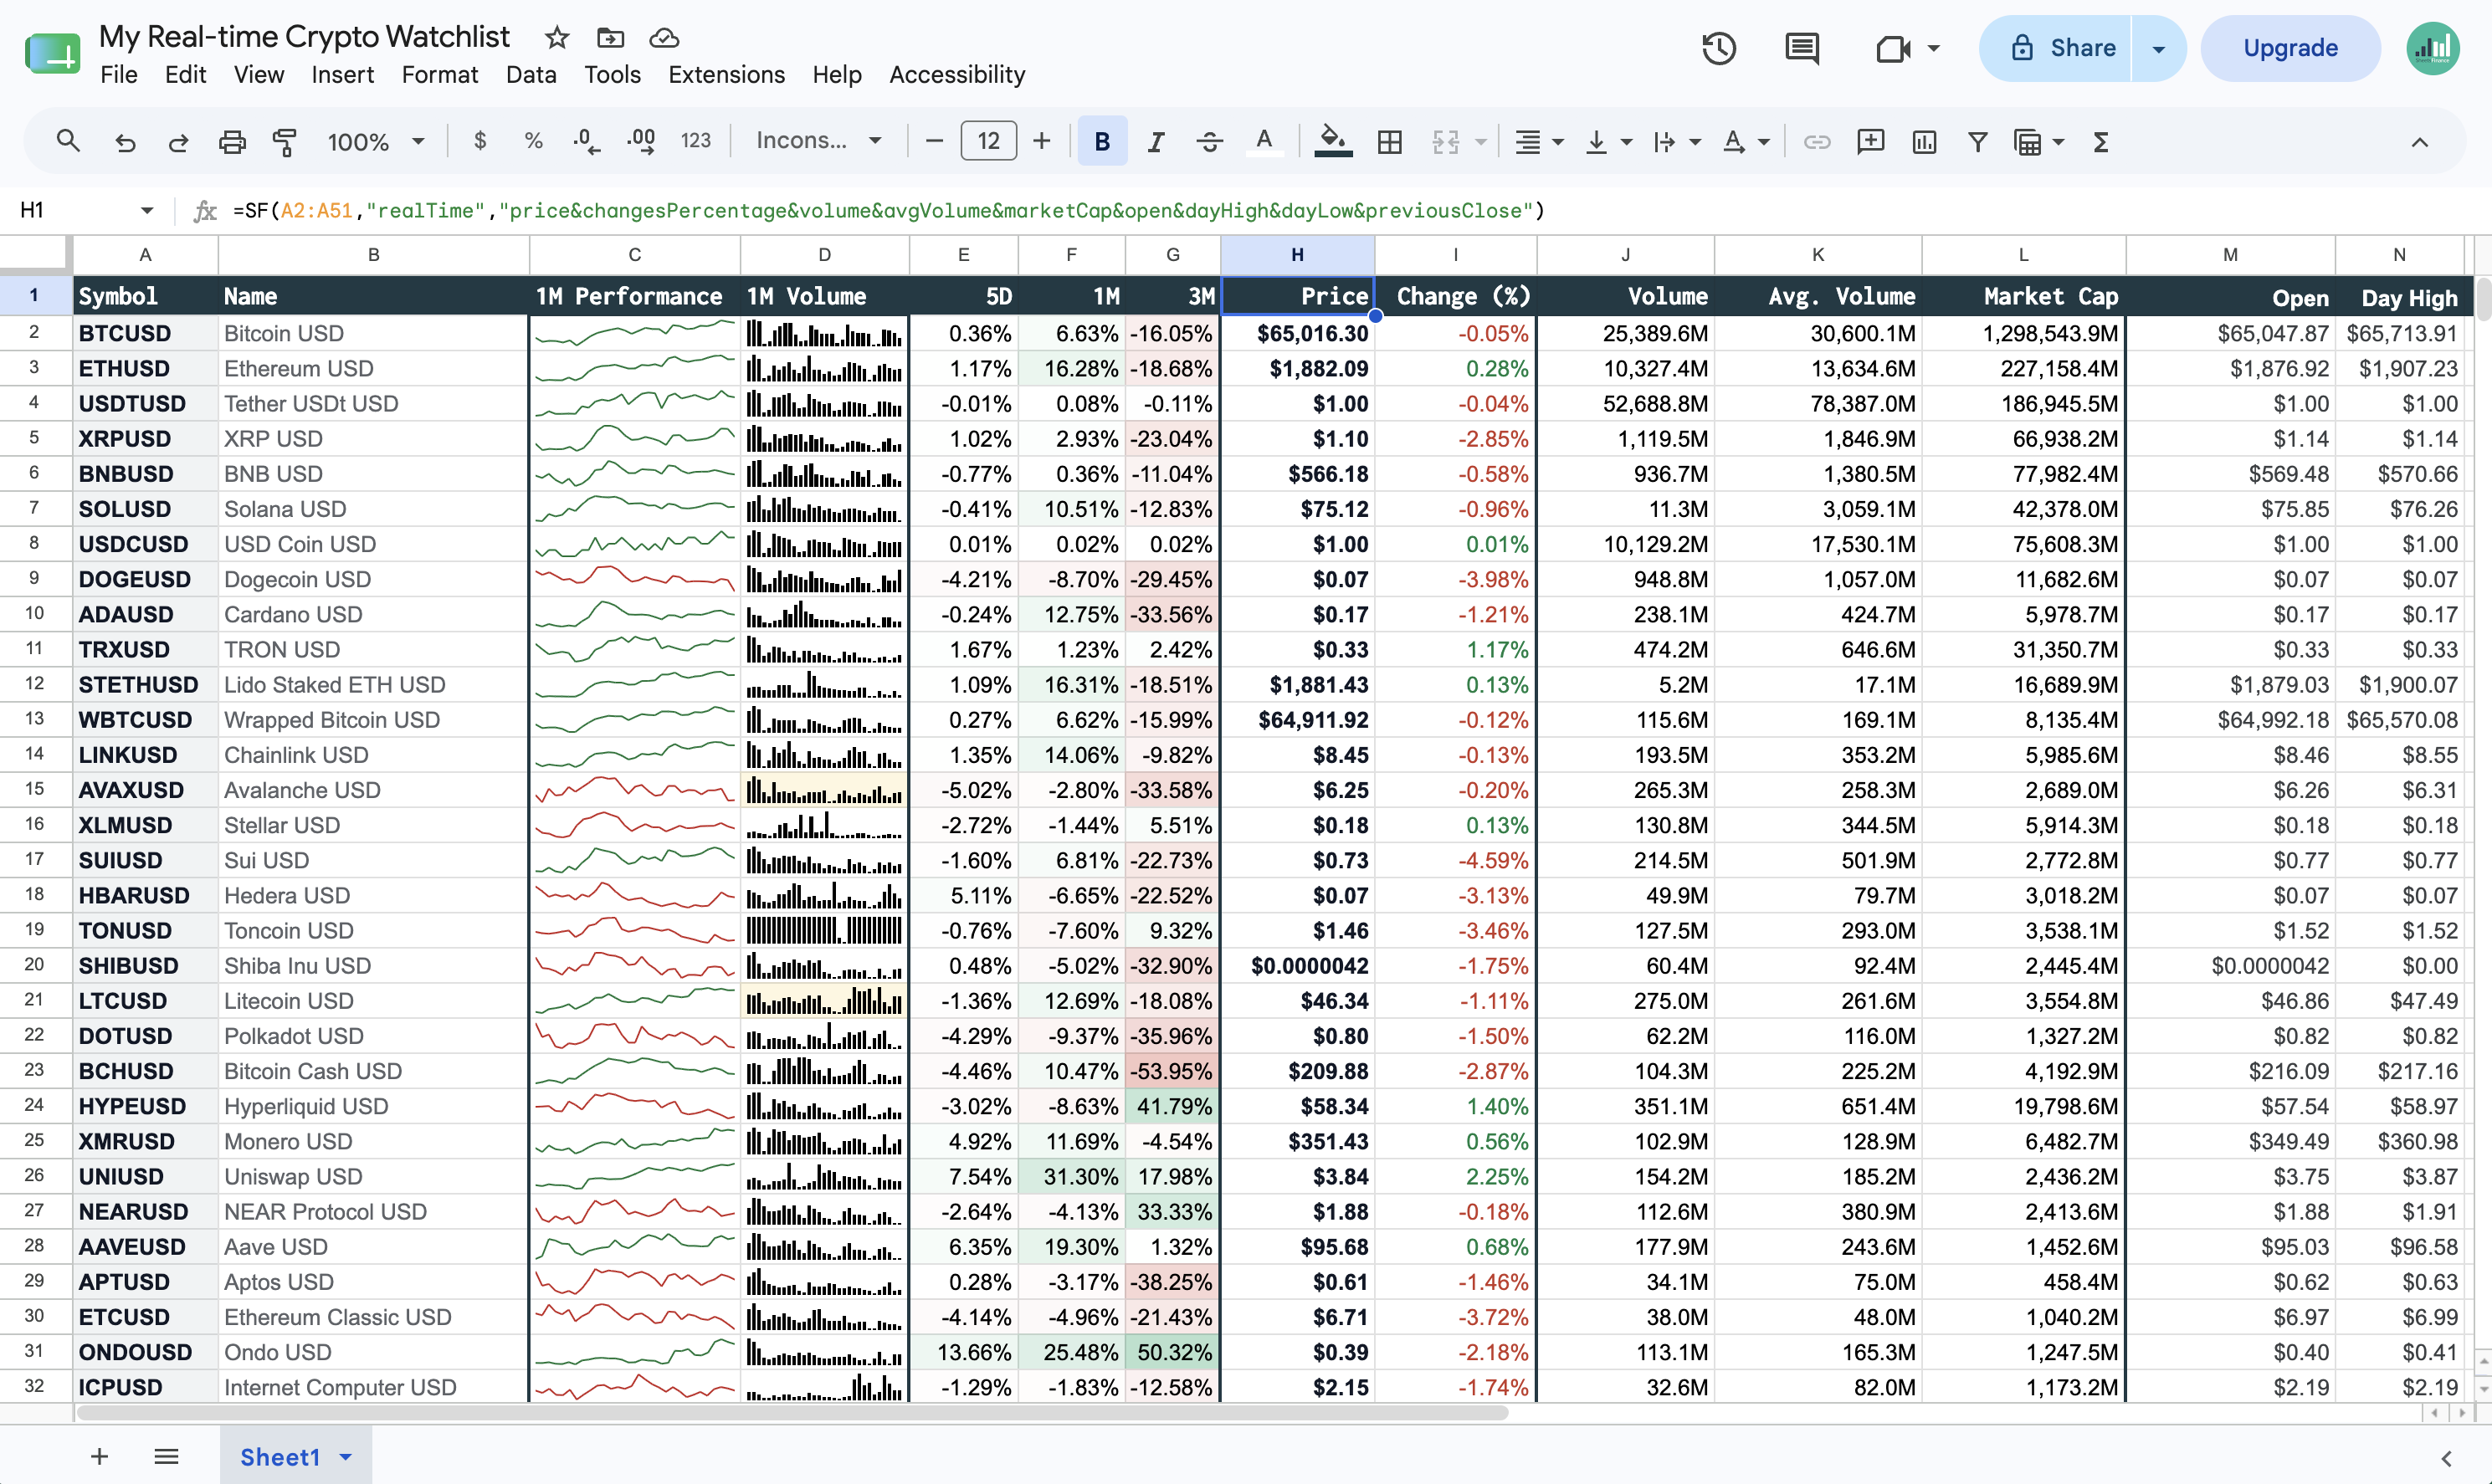Screen dimensions: 2492x1484
Task: Open the Accessibility menu
Action: pos(957,75)
